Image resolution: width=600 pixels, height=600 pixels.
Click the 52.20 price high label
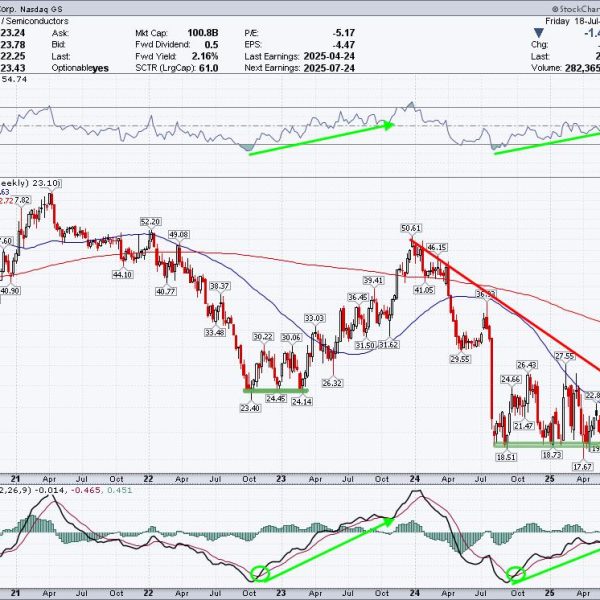pyautogui.click(x=150, y=222)
